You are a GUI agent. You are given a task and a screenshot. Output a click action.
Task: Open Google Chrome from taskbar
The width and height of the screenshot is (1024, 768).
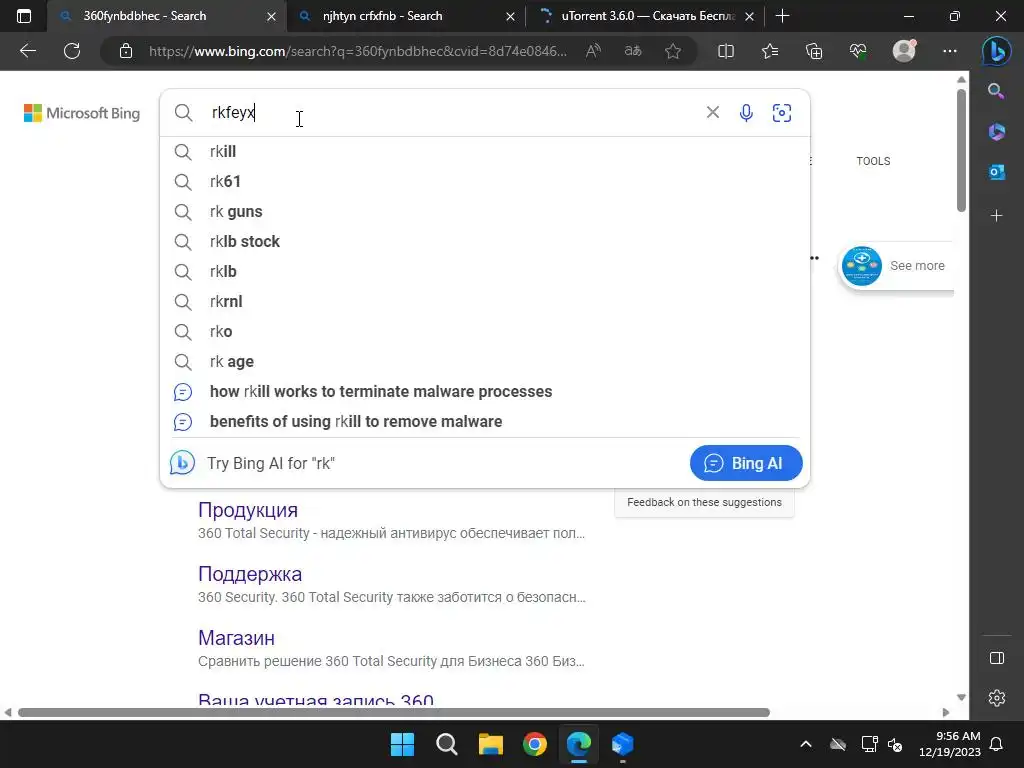tap(535, 744)
